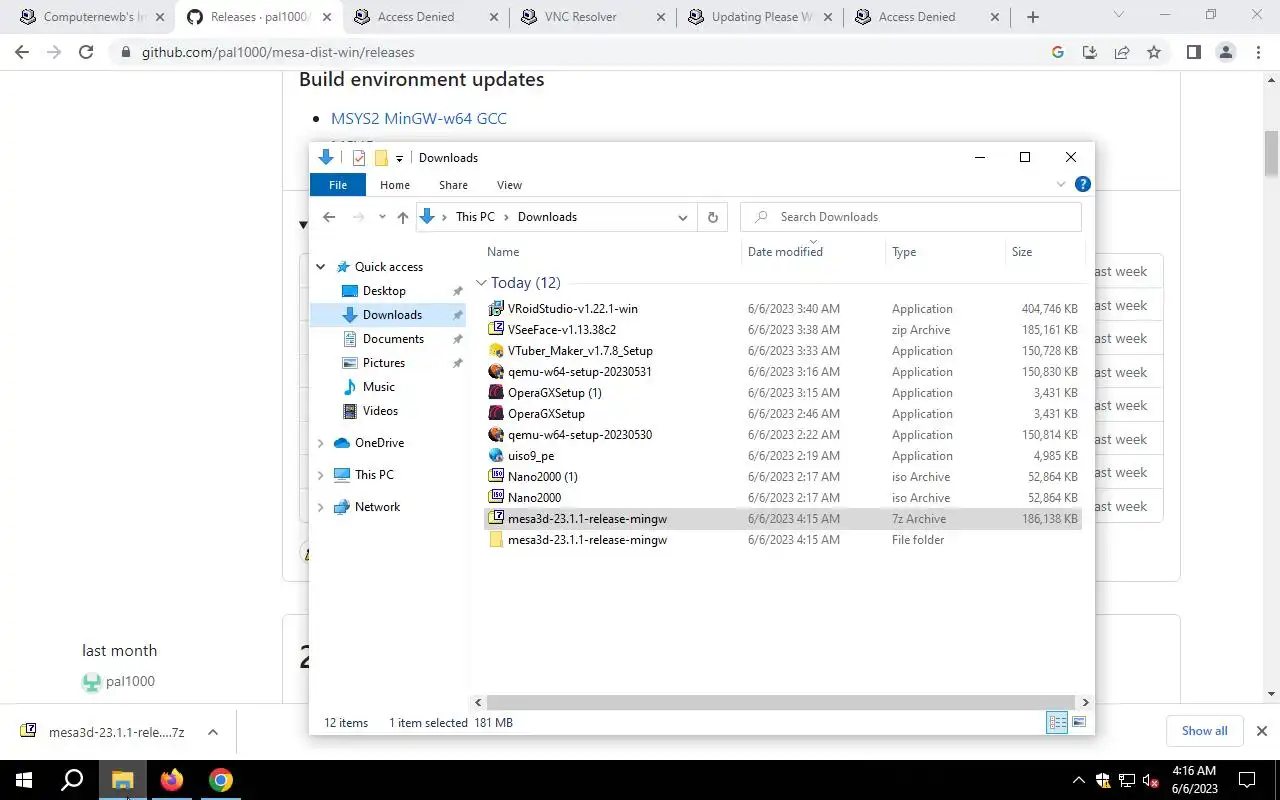
Task: Click New folder icon in quick access toolbar
Action: pos(381,158)
